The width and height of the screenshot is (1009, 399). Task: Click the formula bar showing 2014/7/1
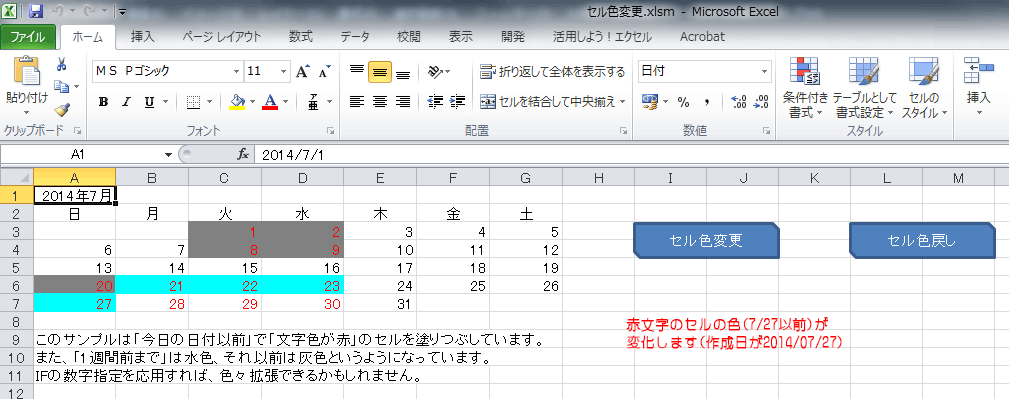point(631,154)
